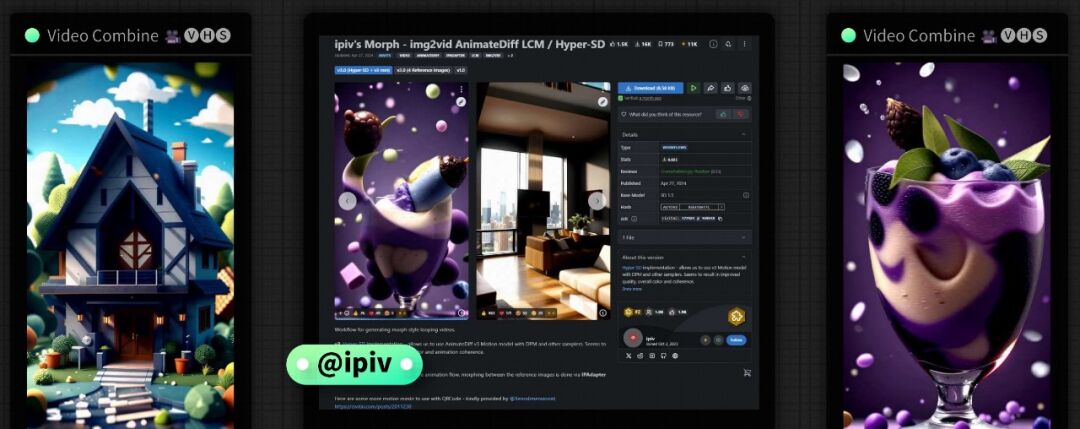Image resolution: width=1080 pixels, height=429 pixels.
Task: Open the three-dot menu in the page header
Action: 745,44
